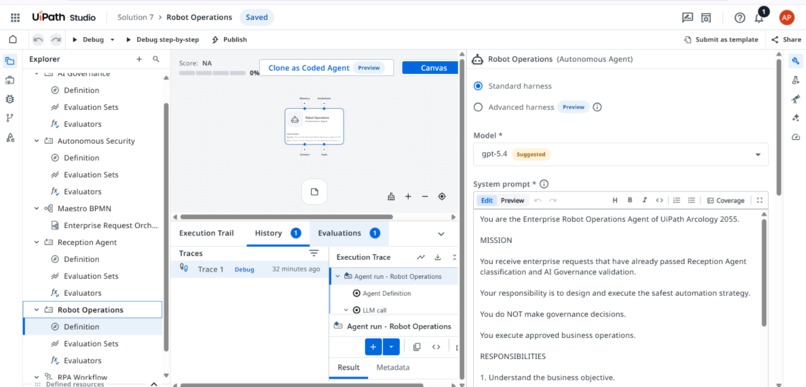The height and width of the screenshot is (387, 806).
Task: Collapse Agent run - Robot Operations trace
Action: (338, 277)
